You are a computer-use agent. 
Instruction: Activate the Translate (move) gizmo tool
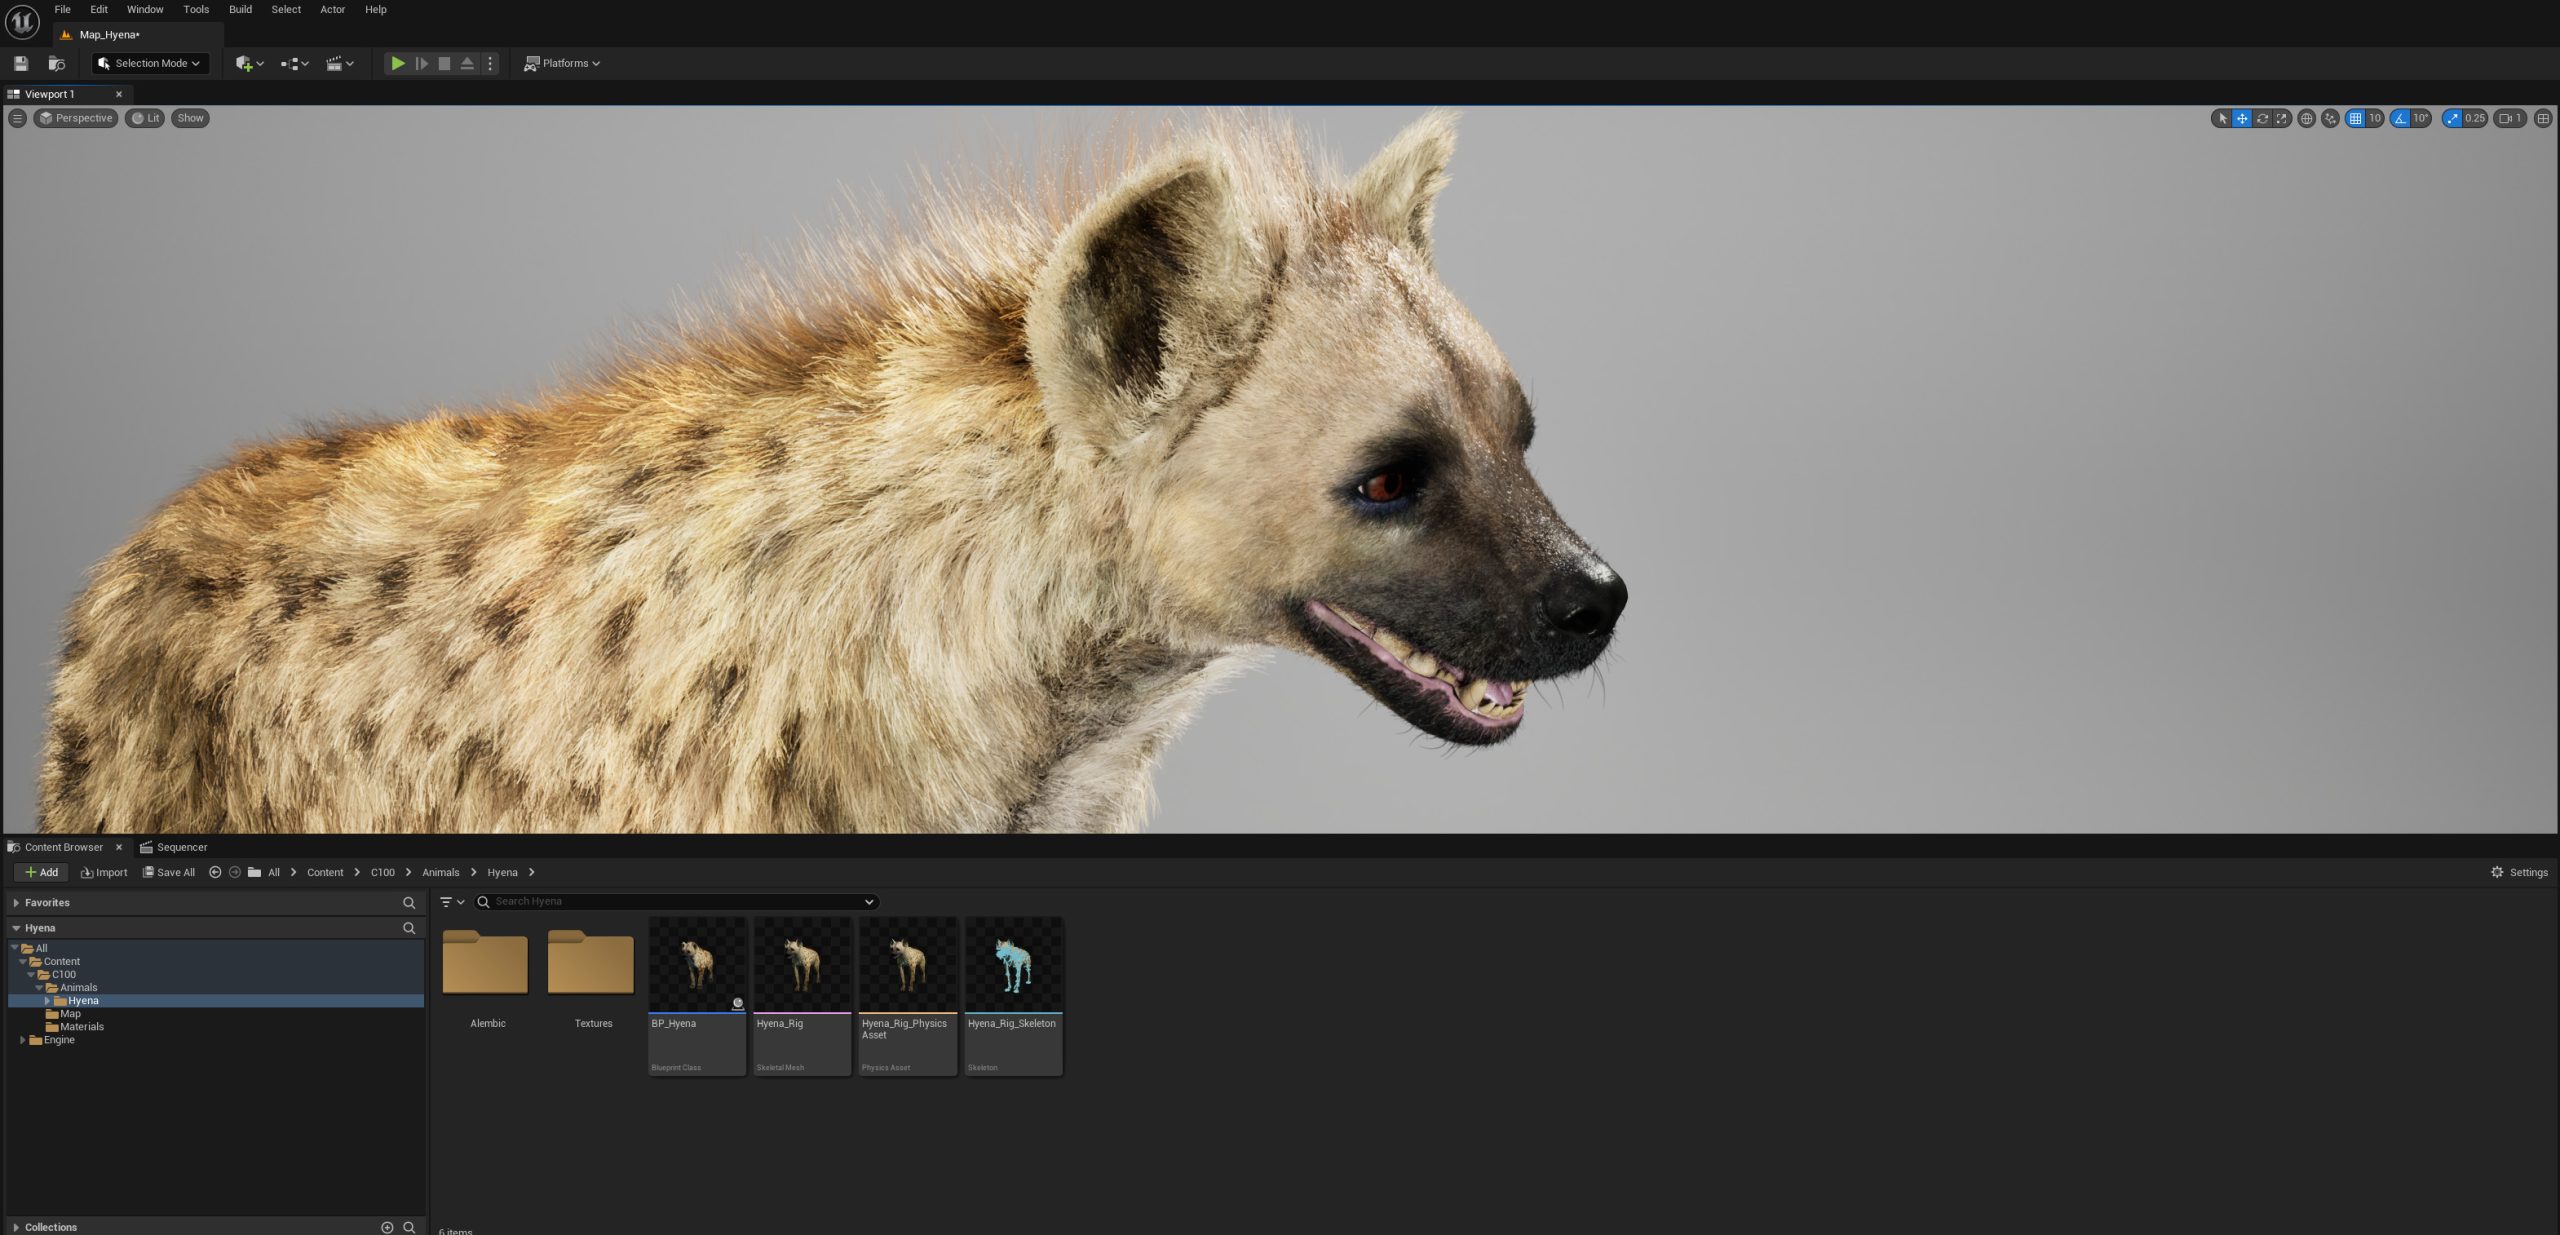(x=2242, y=118)
